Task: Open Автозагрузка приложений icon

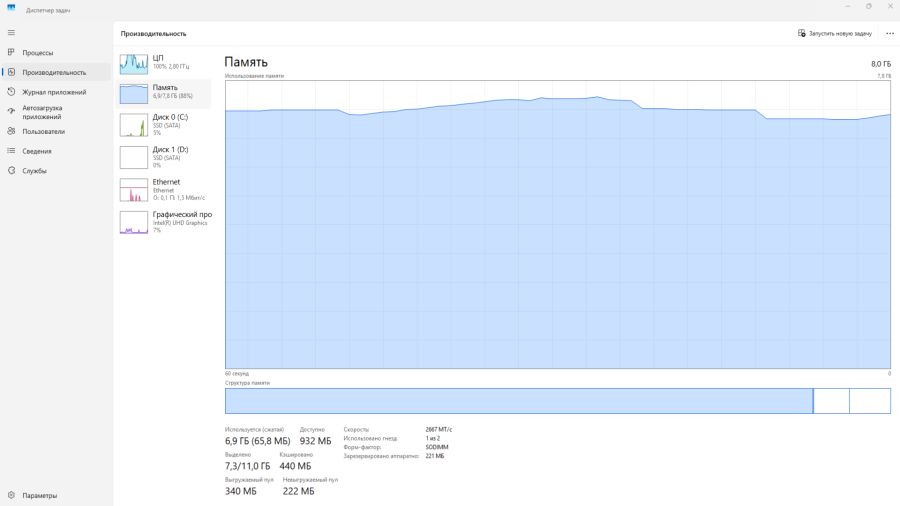Action: pos(11,112)
